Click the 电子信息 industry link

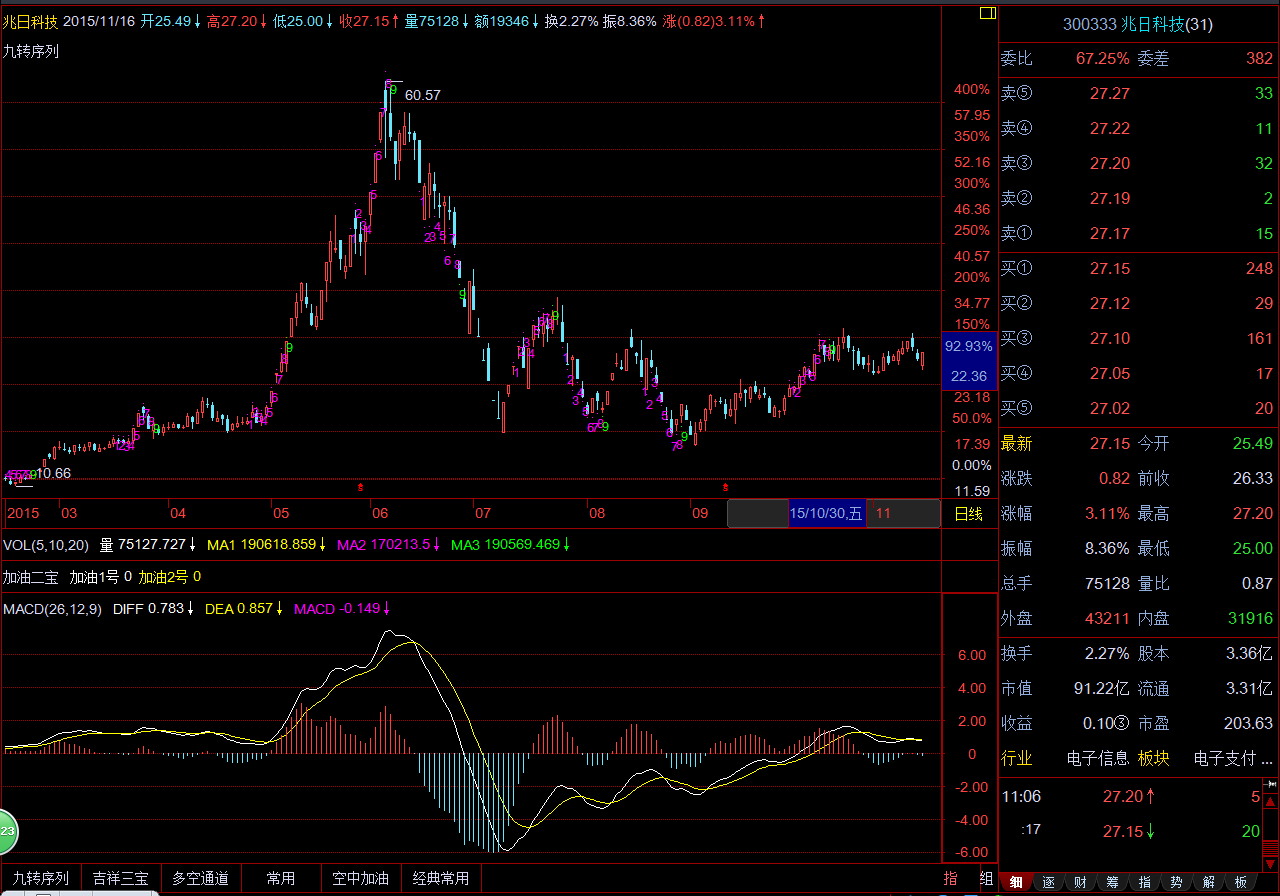pyautogui.click(x=1097, y=758)
